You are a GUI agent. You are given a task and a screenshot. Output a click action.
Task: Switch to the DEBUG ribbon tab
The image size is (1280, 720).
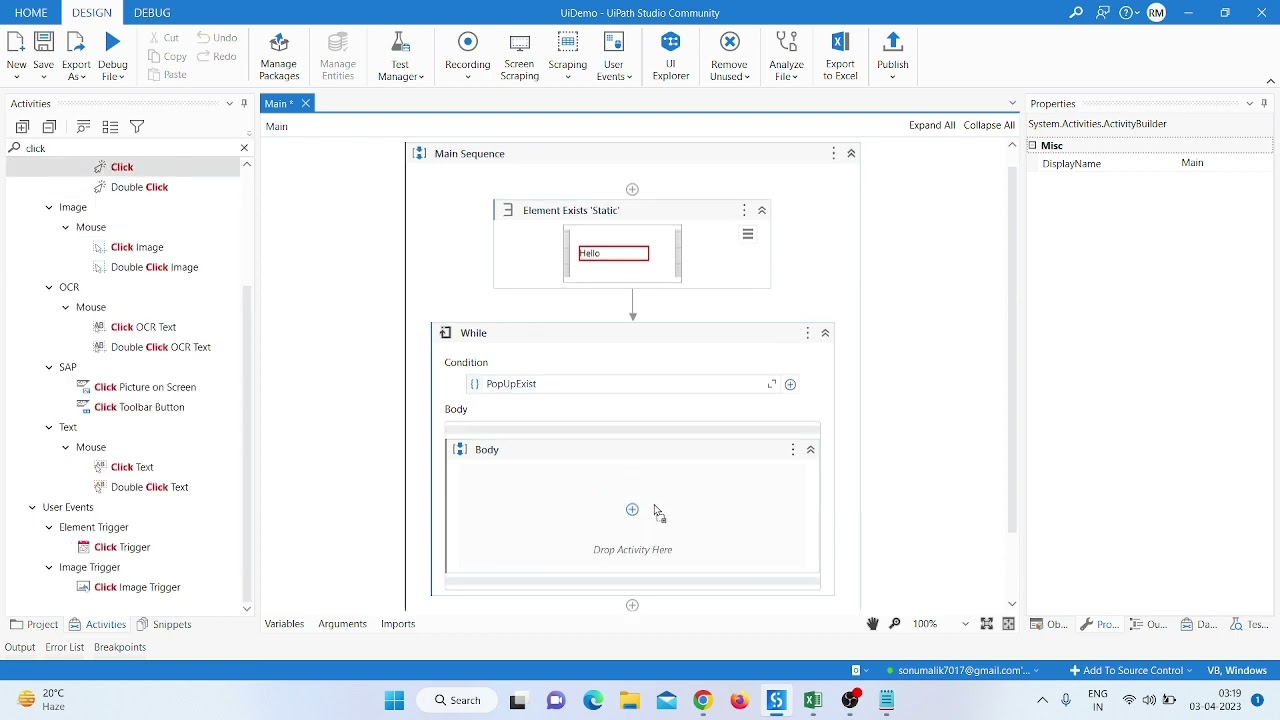coord(152,13)
